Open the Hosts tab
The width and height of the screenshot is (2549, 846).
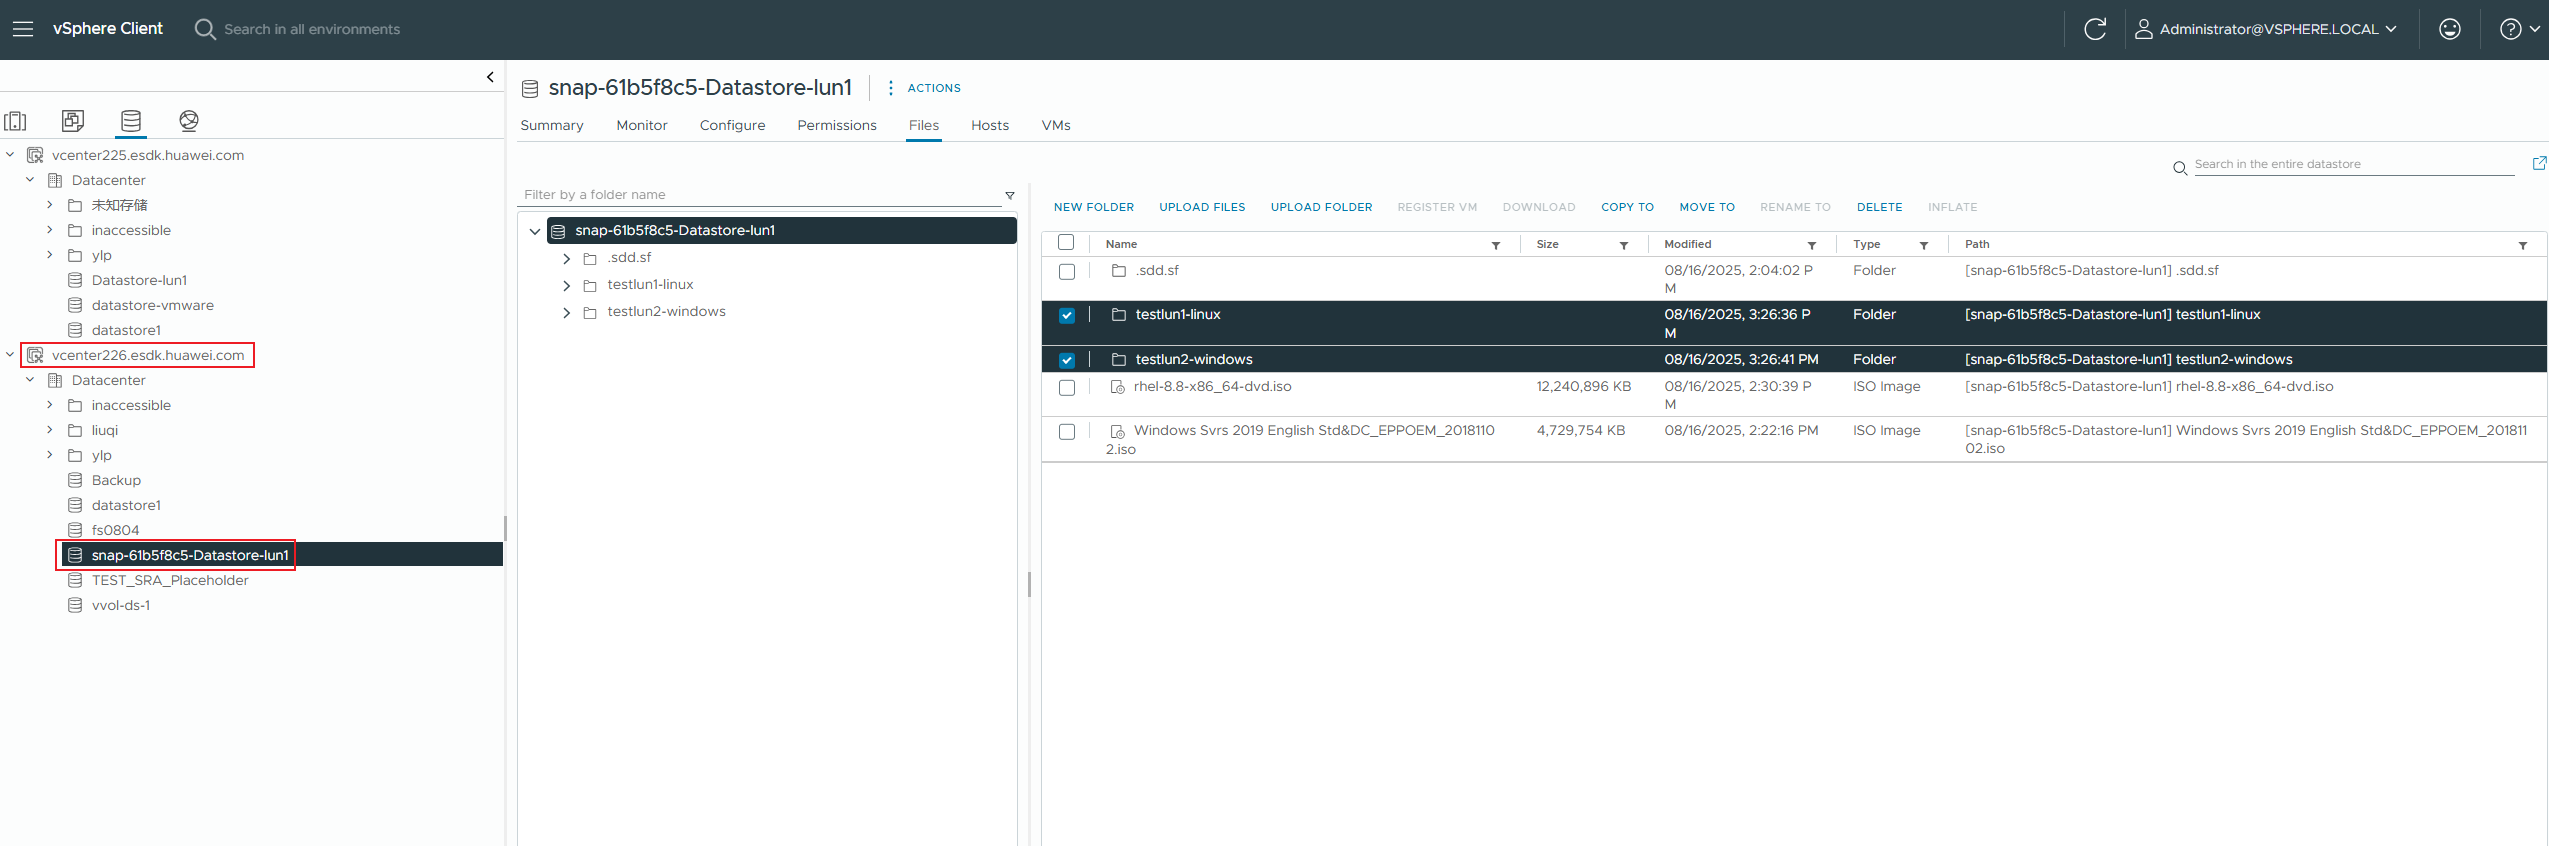tap(990, 125)
